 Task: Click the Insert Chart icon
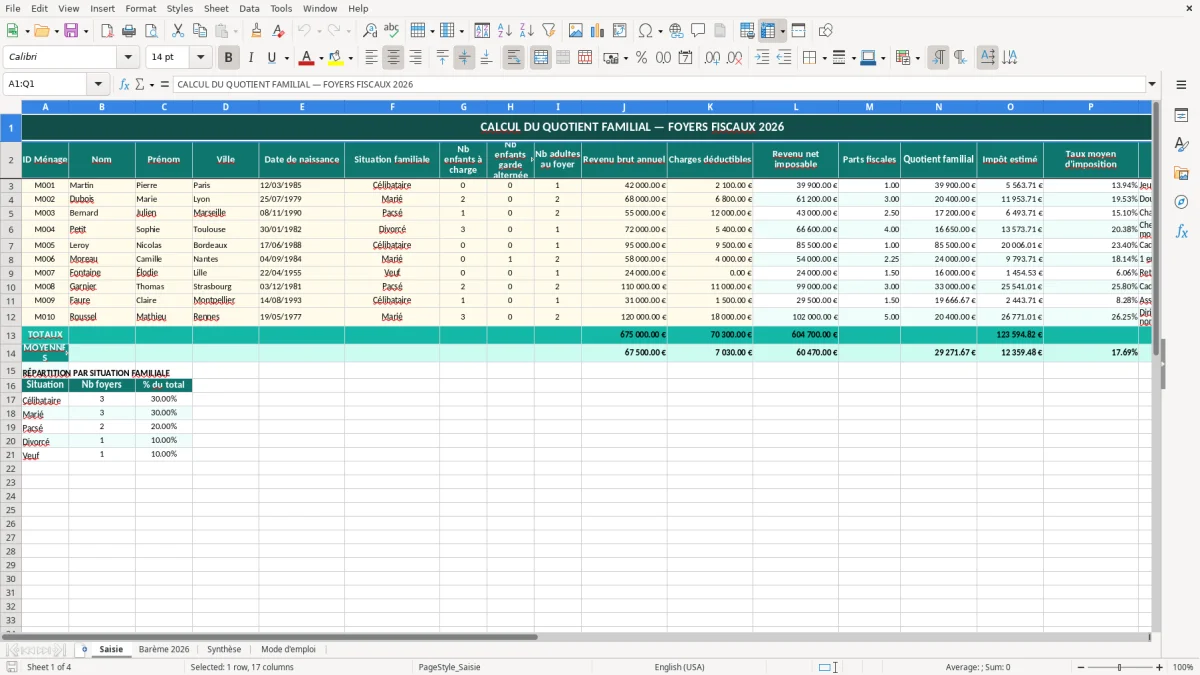pyautogui.click(x=598, y=31)
